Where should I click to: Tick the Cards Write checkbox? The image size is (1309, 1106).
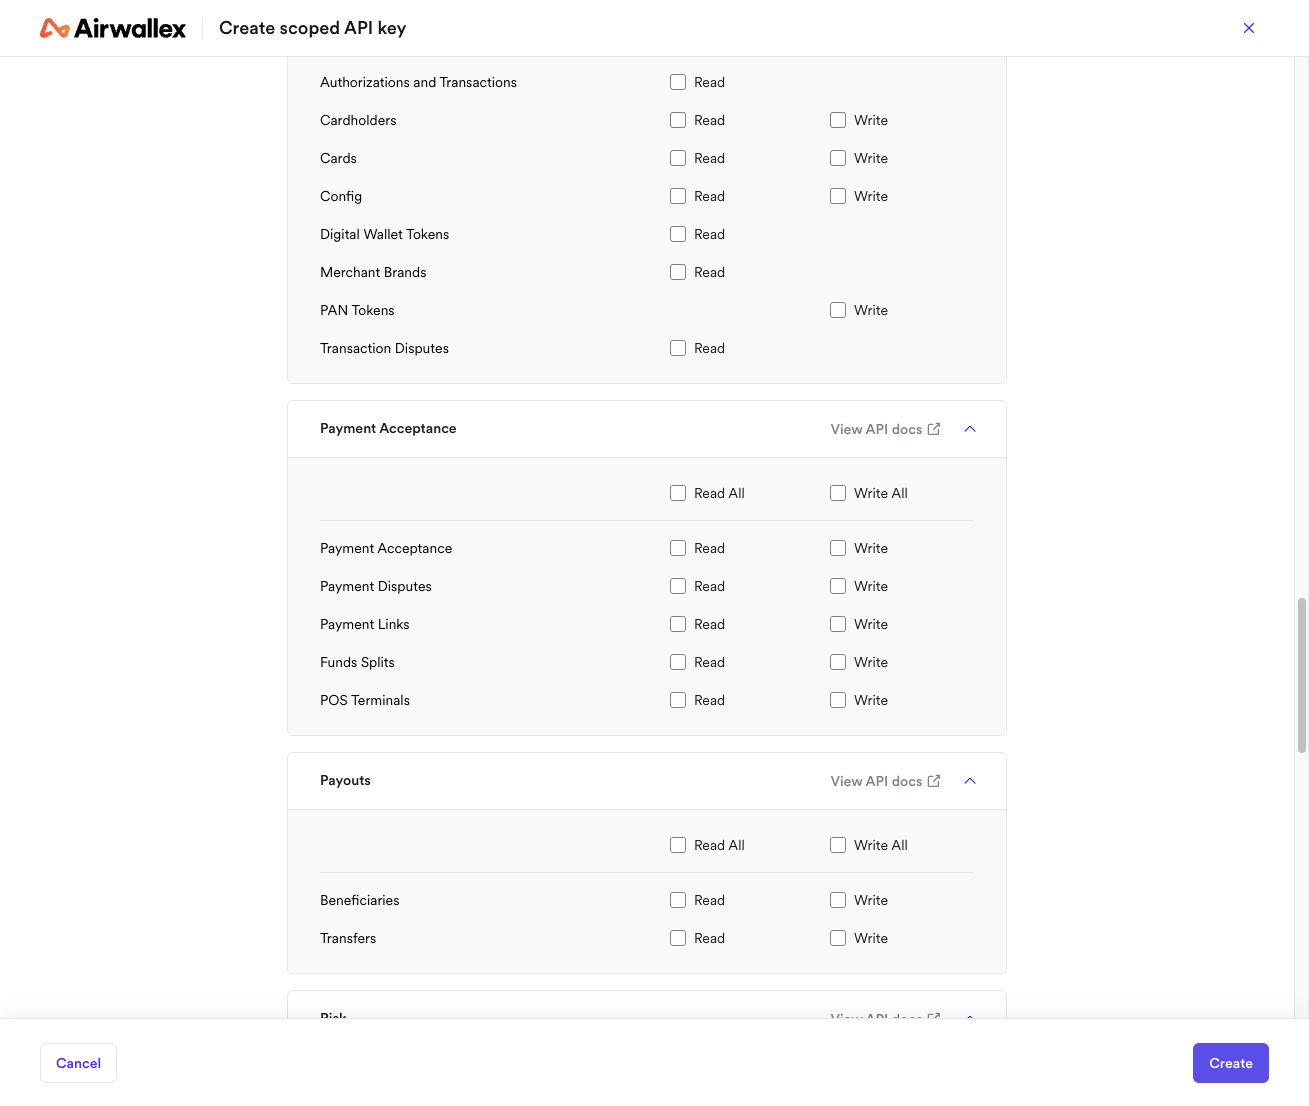[x=838, y=158]
